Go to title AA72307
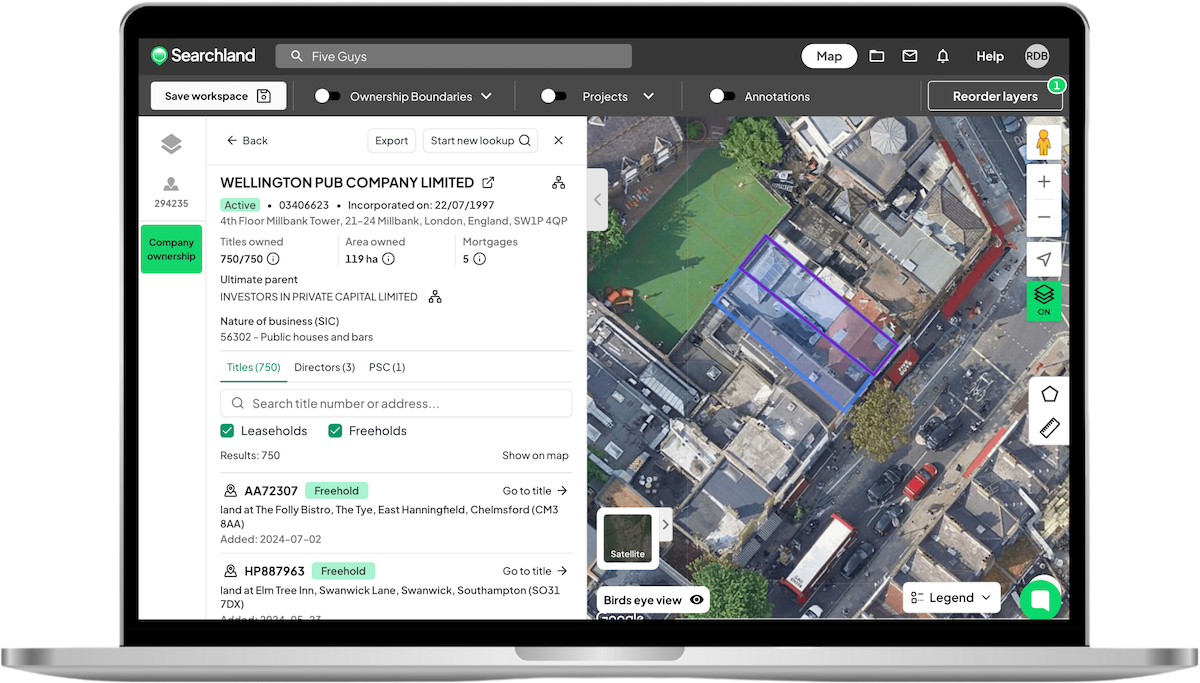This screenshot has height=683, width=1200. [535, 491]
